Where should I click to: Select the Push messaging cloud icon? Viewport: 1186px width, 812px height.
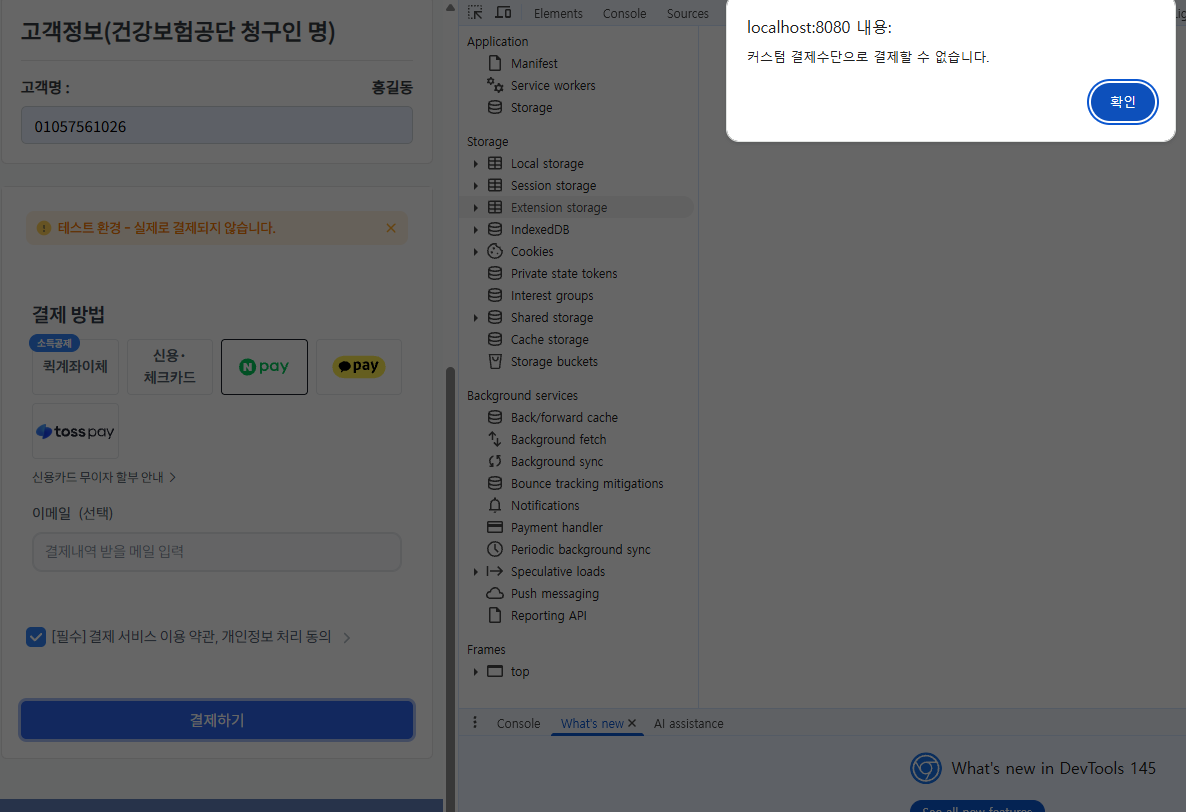(x=495, y=594)
